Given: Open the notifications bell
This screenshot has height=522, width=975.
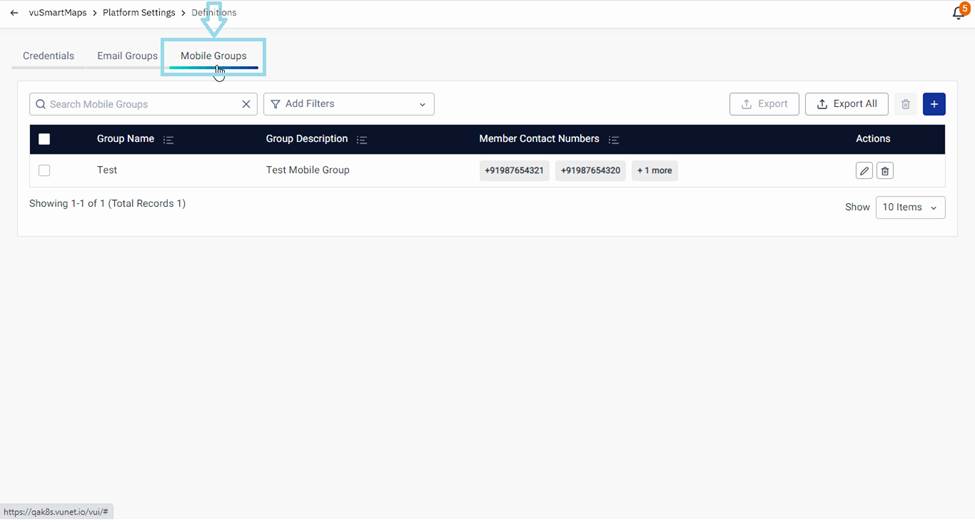Looking at the screenshot, I should (958, 13).
